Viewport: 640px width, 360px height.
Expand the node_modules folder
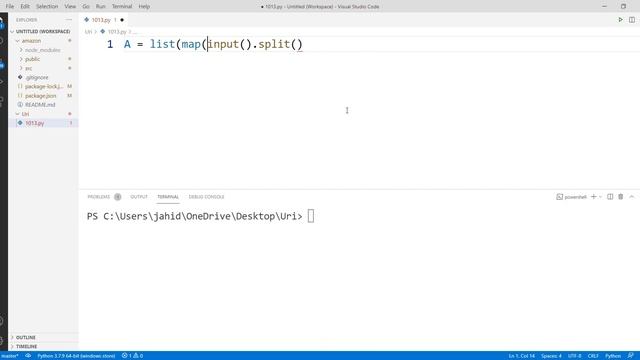(42, 50)
